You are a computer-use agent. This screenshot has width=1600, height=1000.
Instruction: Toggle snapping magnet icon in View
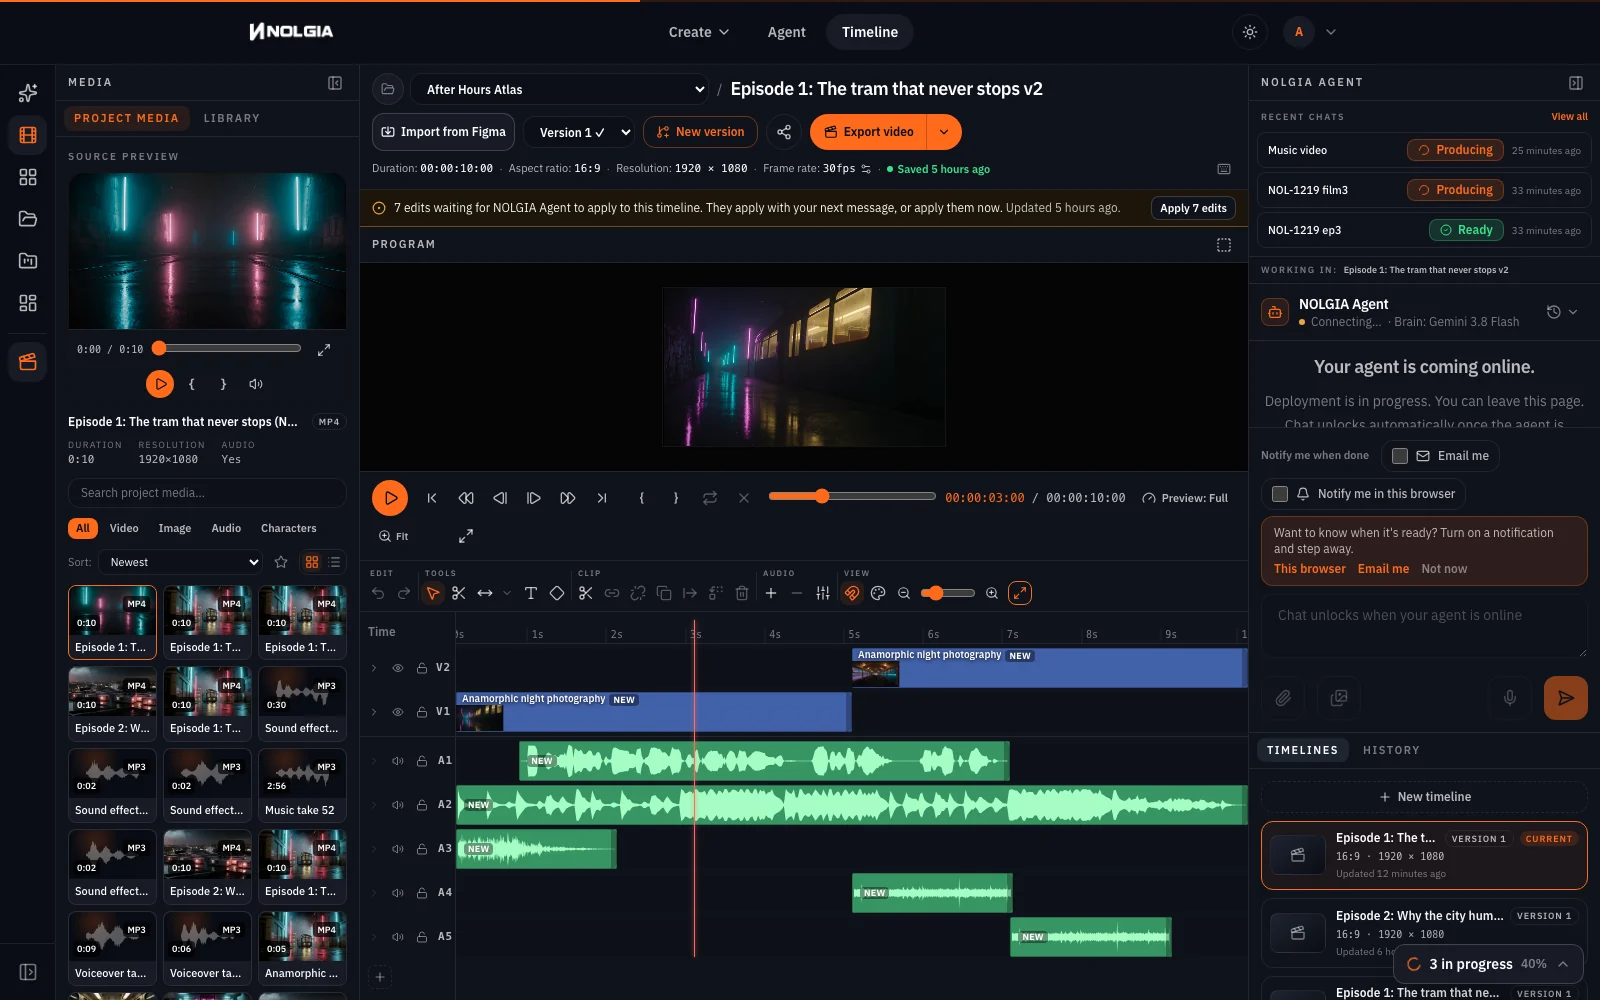(x=852, y=593)
